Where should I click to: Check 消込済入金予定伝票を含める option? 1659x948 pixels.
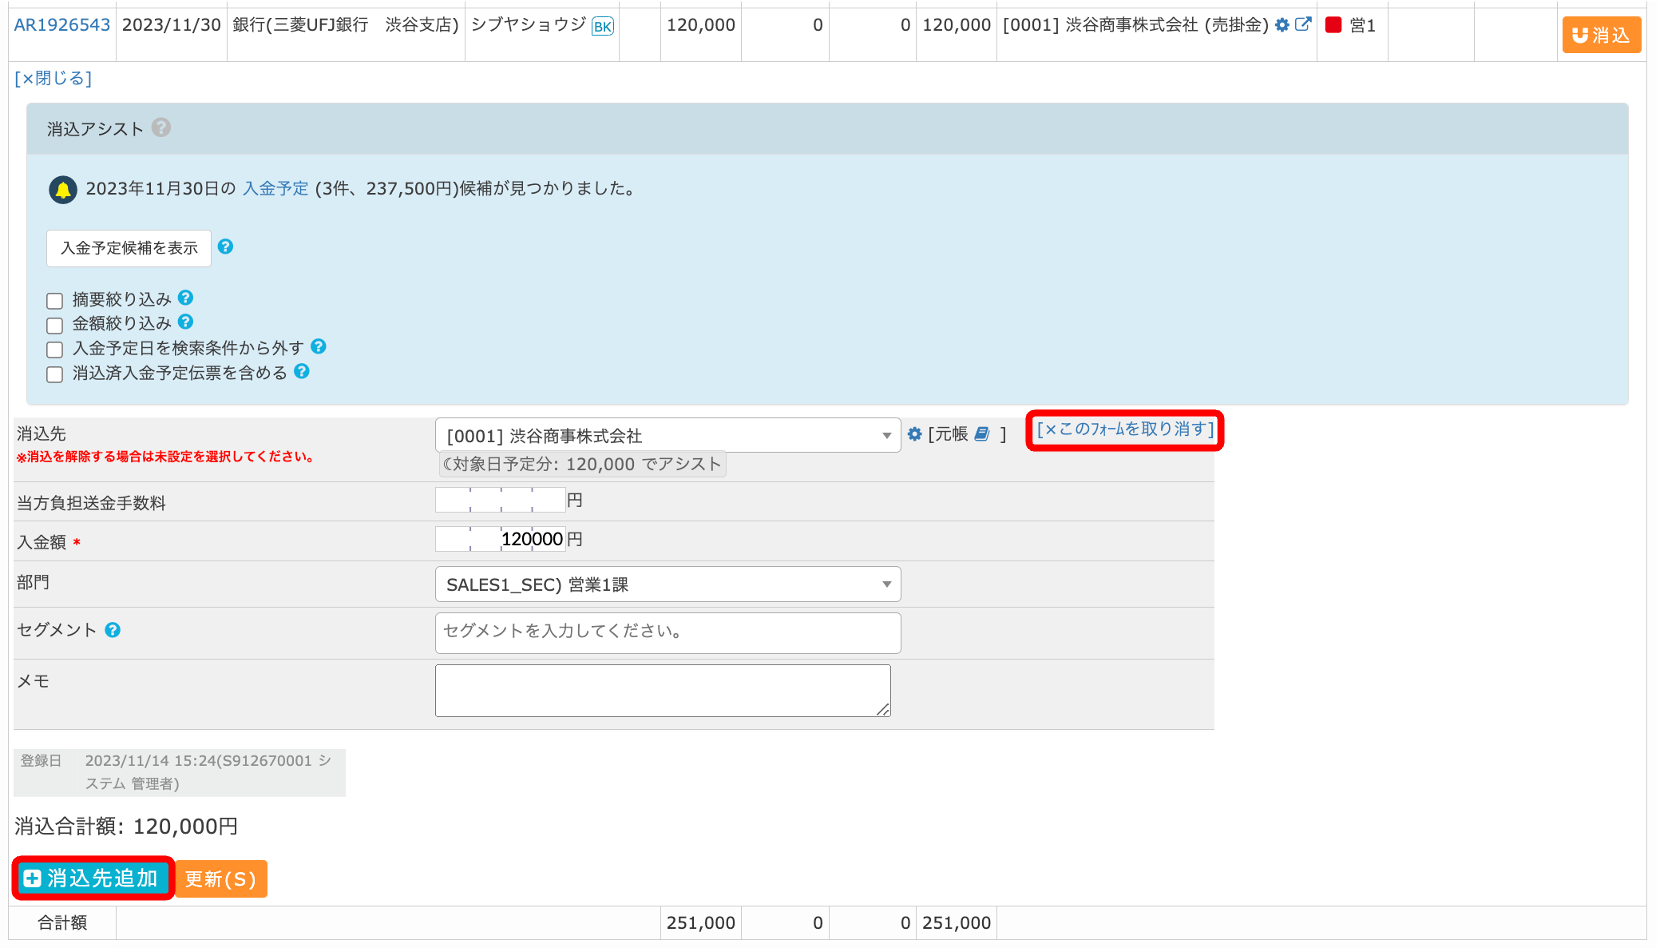pyautogui.click(x=55, y=374)
